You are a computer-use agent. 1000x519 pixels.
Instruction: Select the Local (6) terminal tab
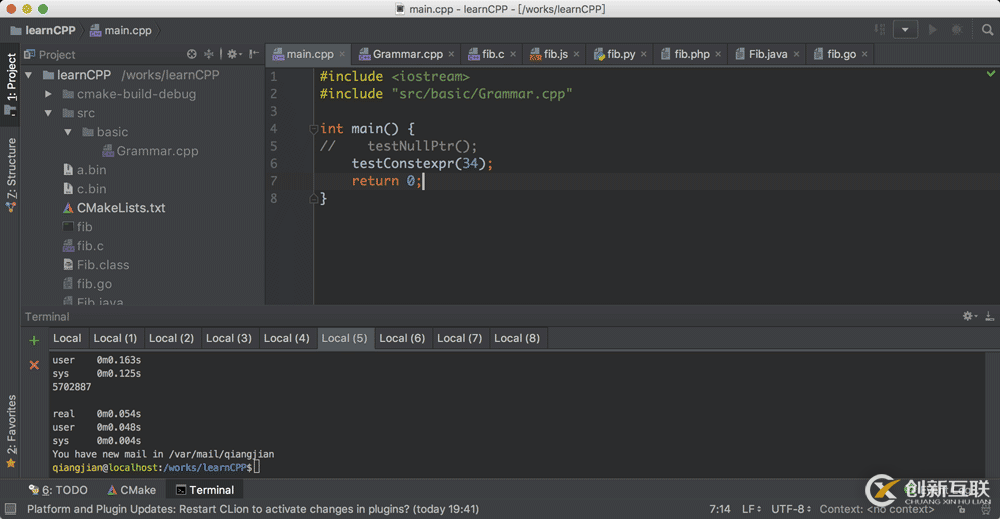402,339
